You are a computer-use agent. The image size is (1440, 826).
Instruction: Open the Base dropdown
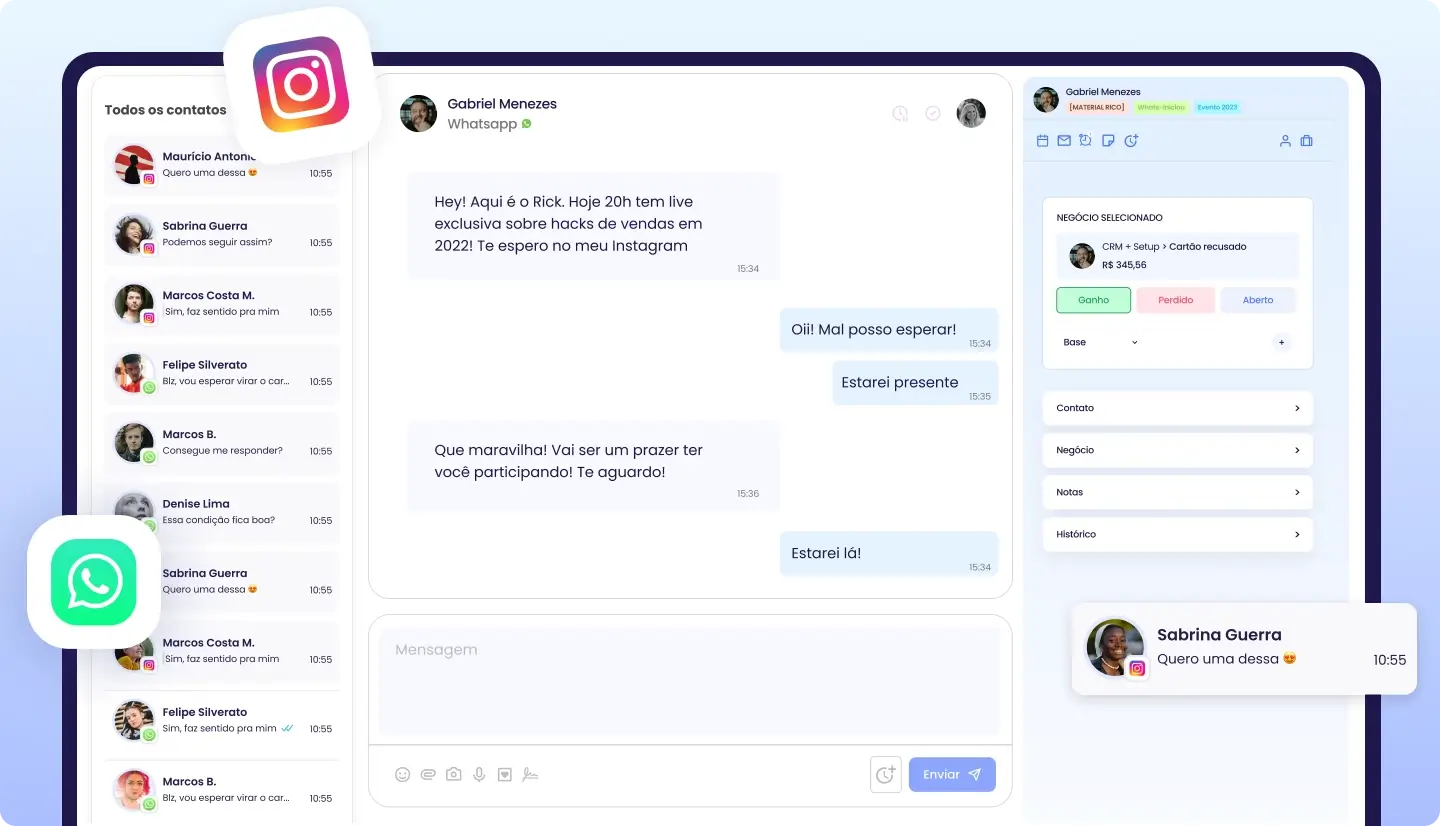1100,342
